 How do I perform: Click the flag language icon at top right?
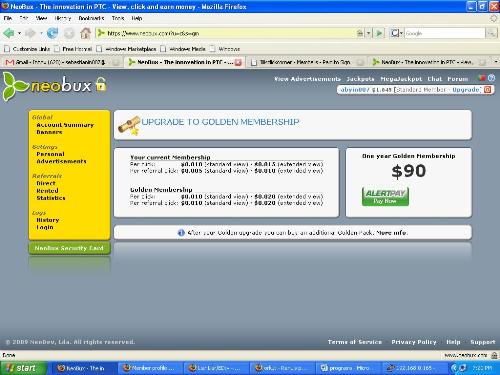(x=481, y=78)
